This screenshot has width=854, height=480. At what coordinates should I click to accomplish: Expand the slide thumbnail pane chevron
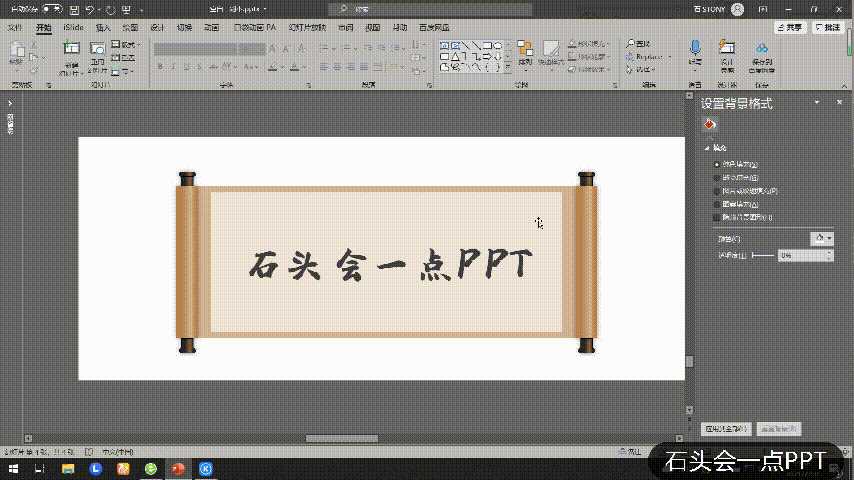pos(10,103)
